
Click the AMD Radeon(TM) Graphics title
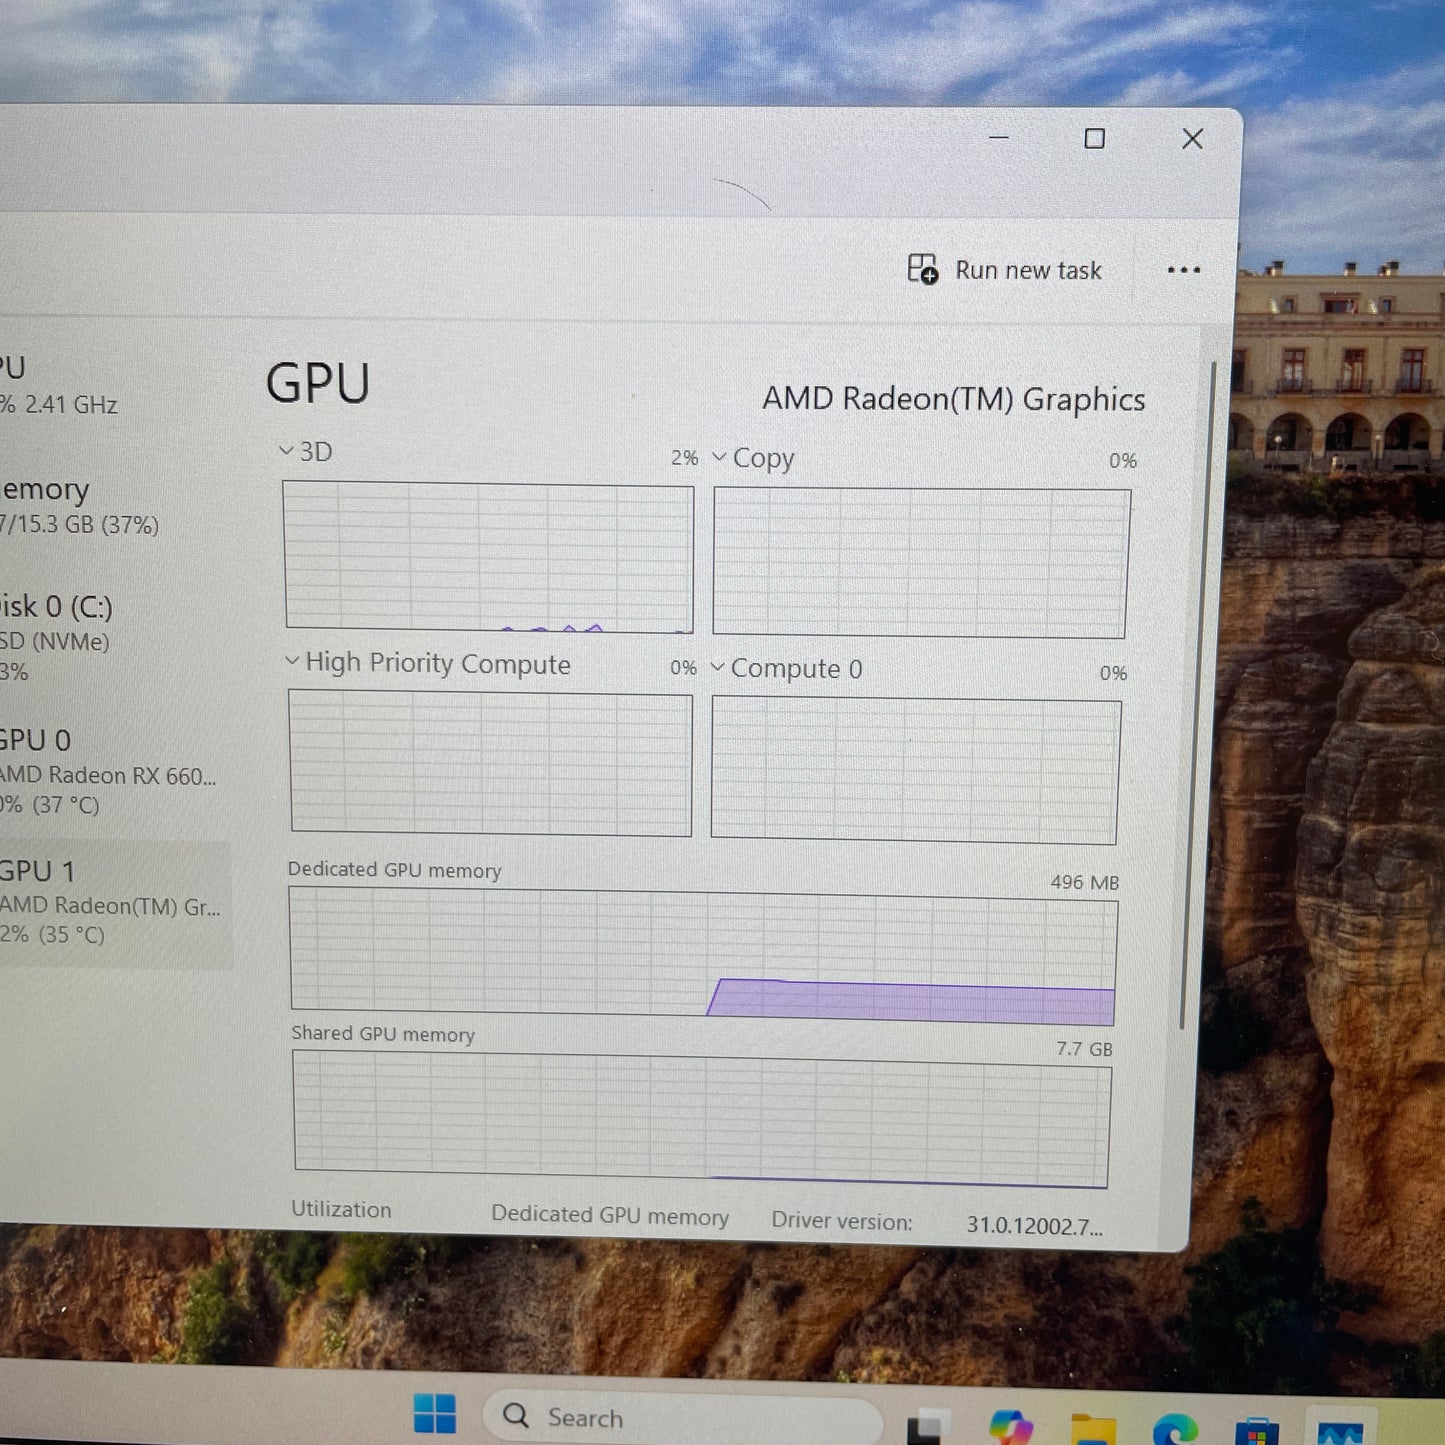953,399
